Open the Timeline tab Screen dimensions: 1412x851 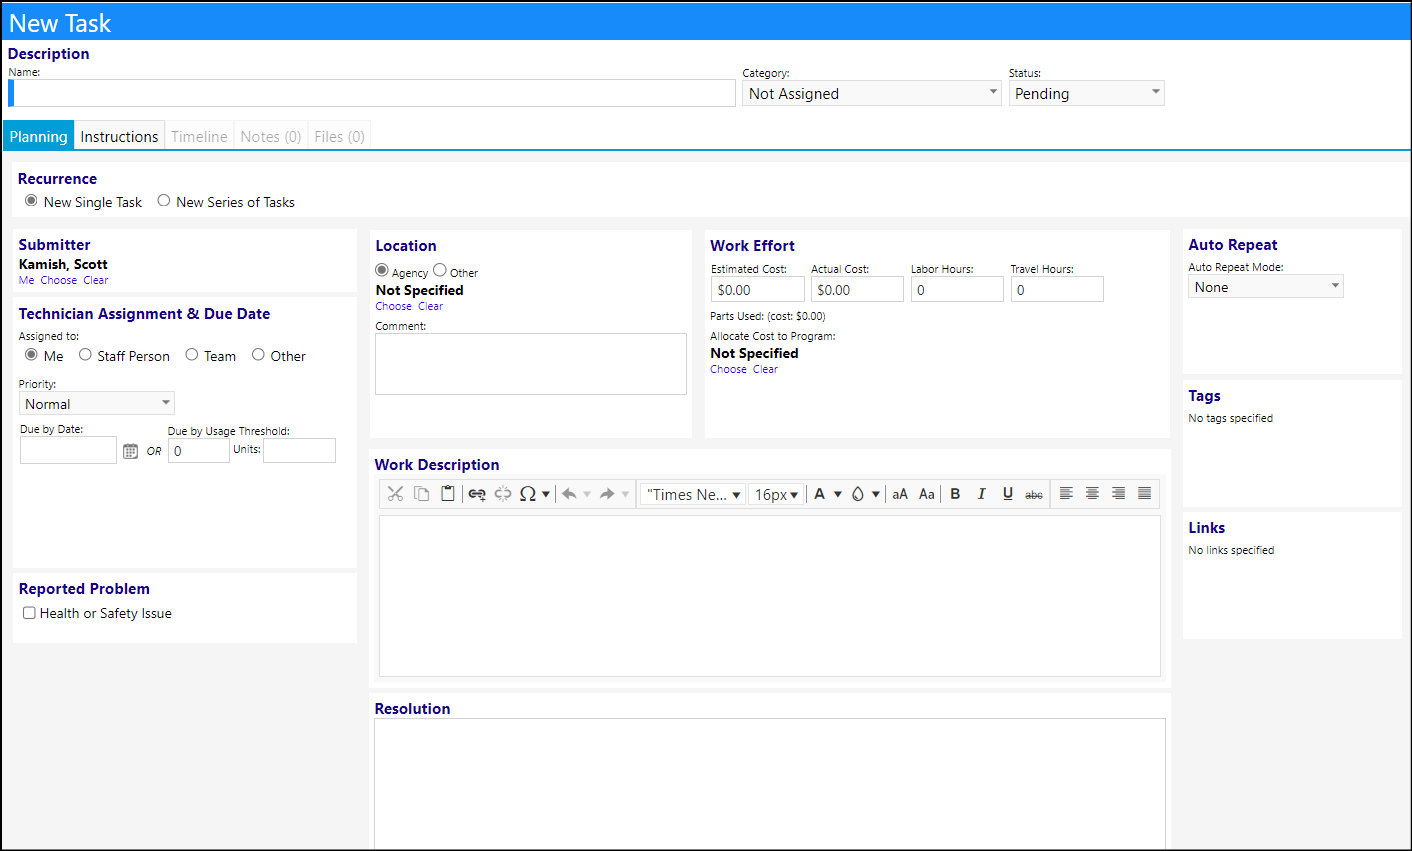(199, 136)
